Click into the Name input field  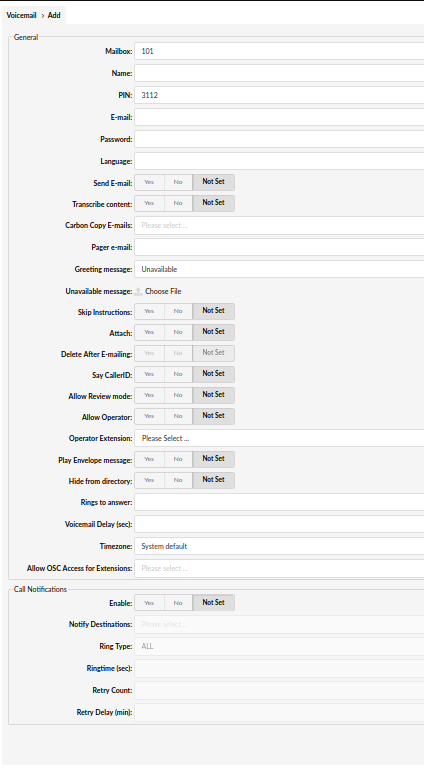pyautogui.click(x=279, y=73)
